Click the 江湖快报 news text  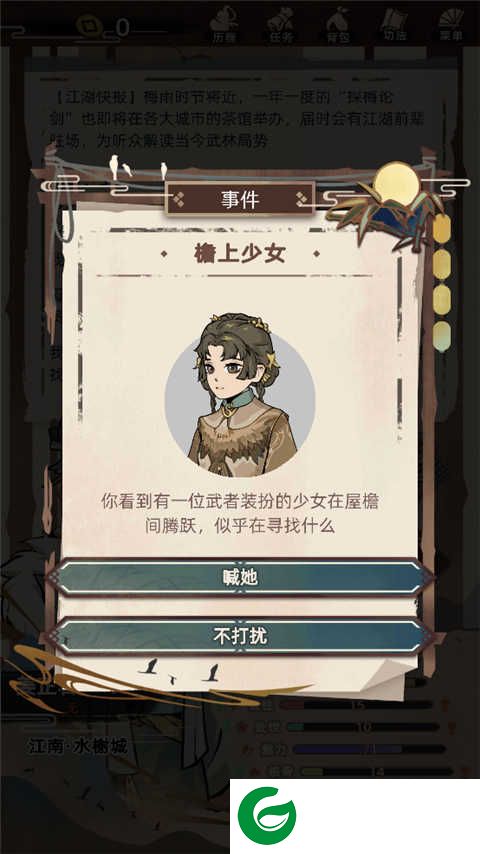(x=240, y=120)
